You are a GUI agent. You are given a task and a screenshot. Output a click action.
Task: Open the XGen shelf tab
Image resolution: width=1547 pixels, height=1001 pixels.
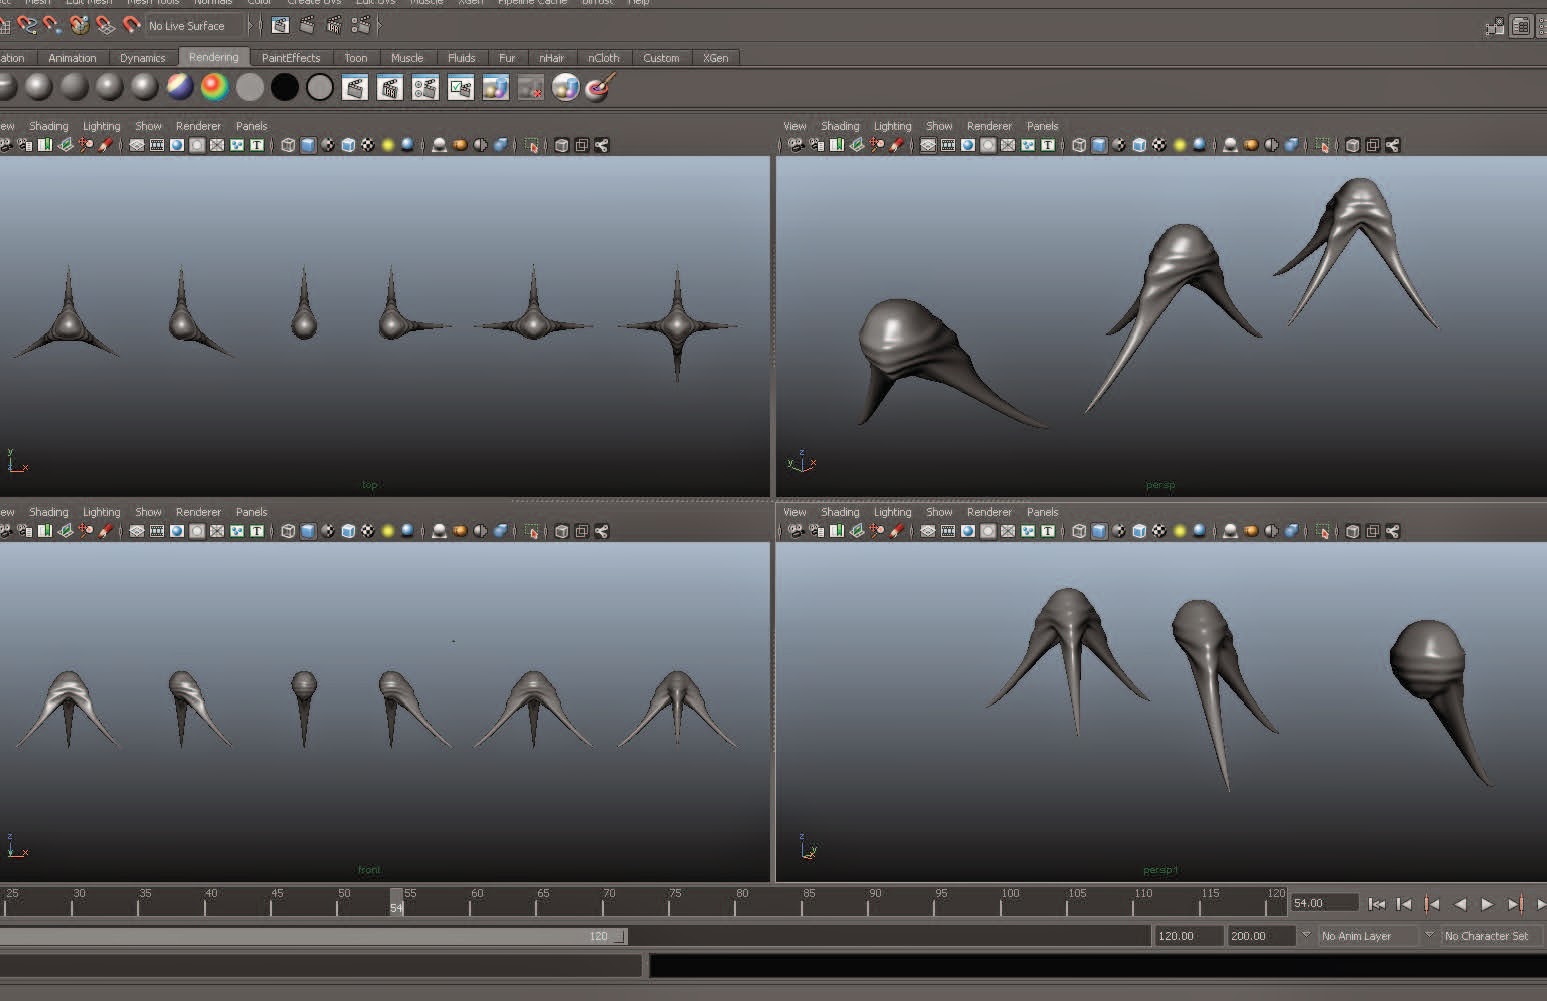715,58
